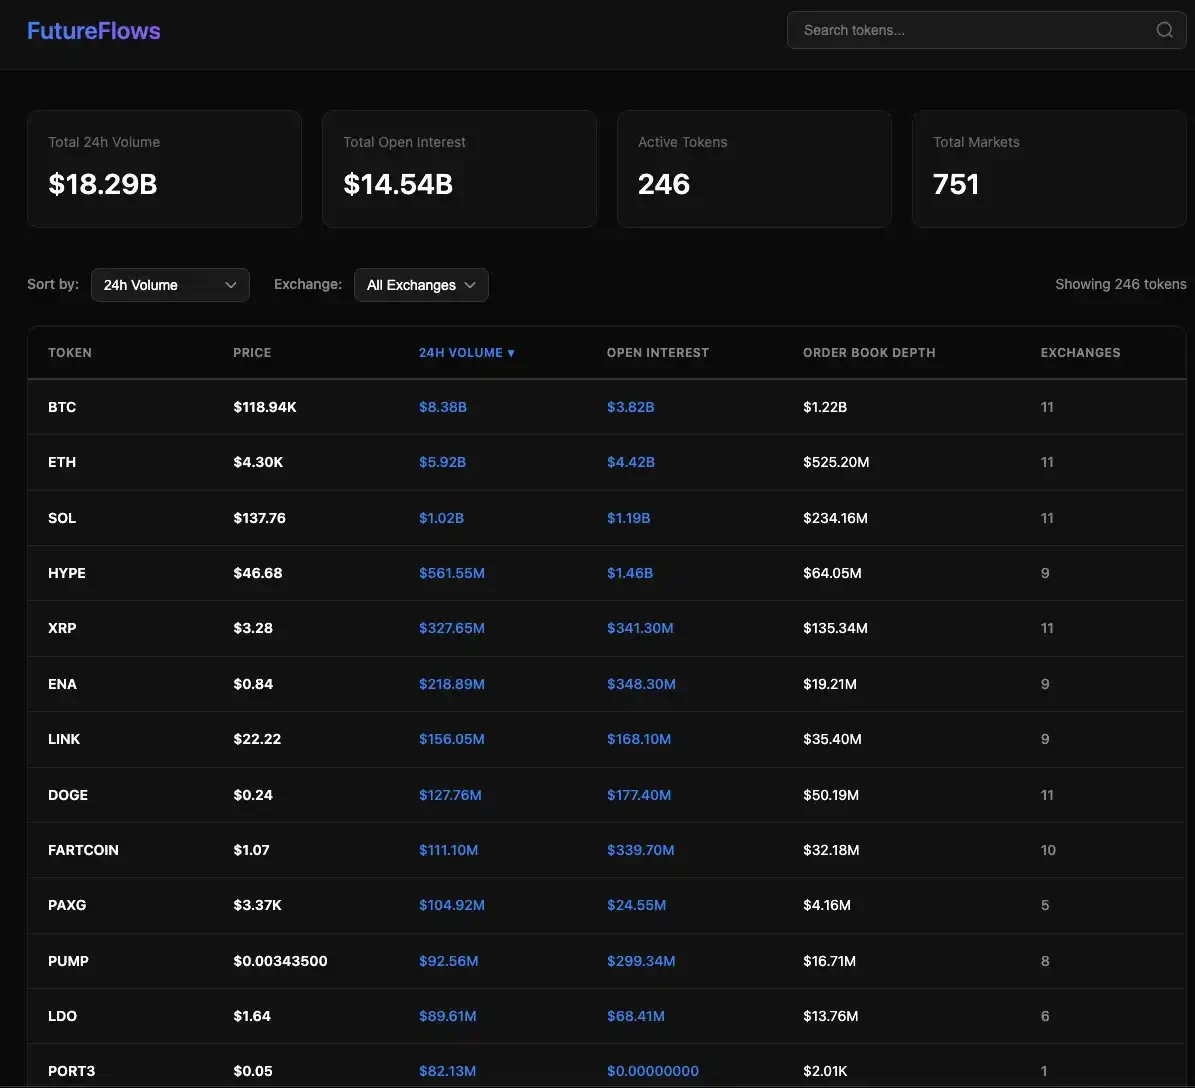The width and height of the screenshot is (1195, 1088).
Task: Click PUMP's open interest figure
Action: pos(641,960)
